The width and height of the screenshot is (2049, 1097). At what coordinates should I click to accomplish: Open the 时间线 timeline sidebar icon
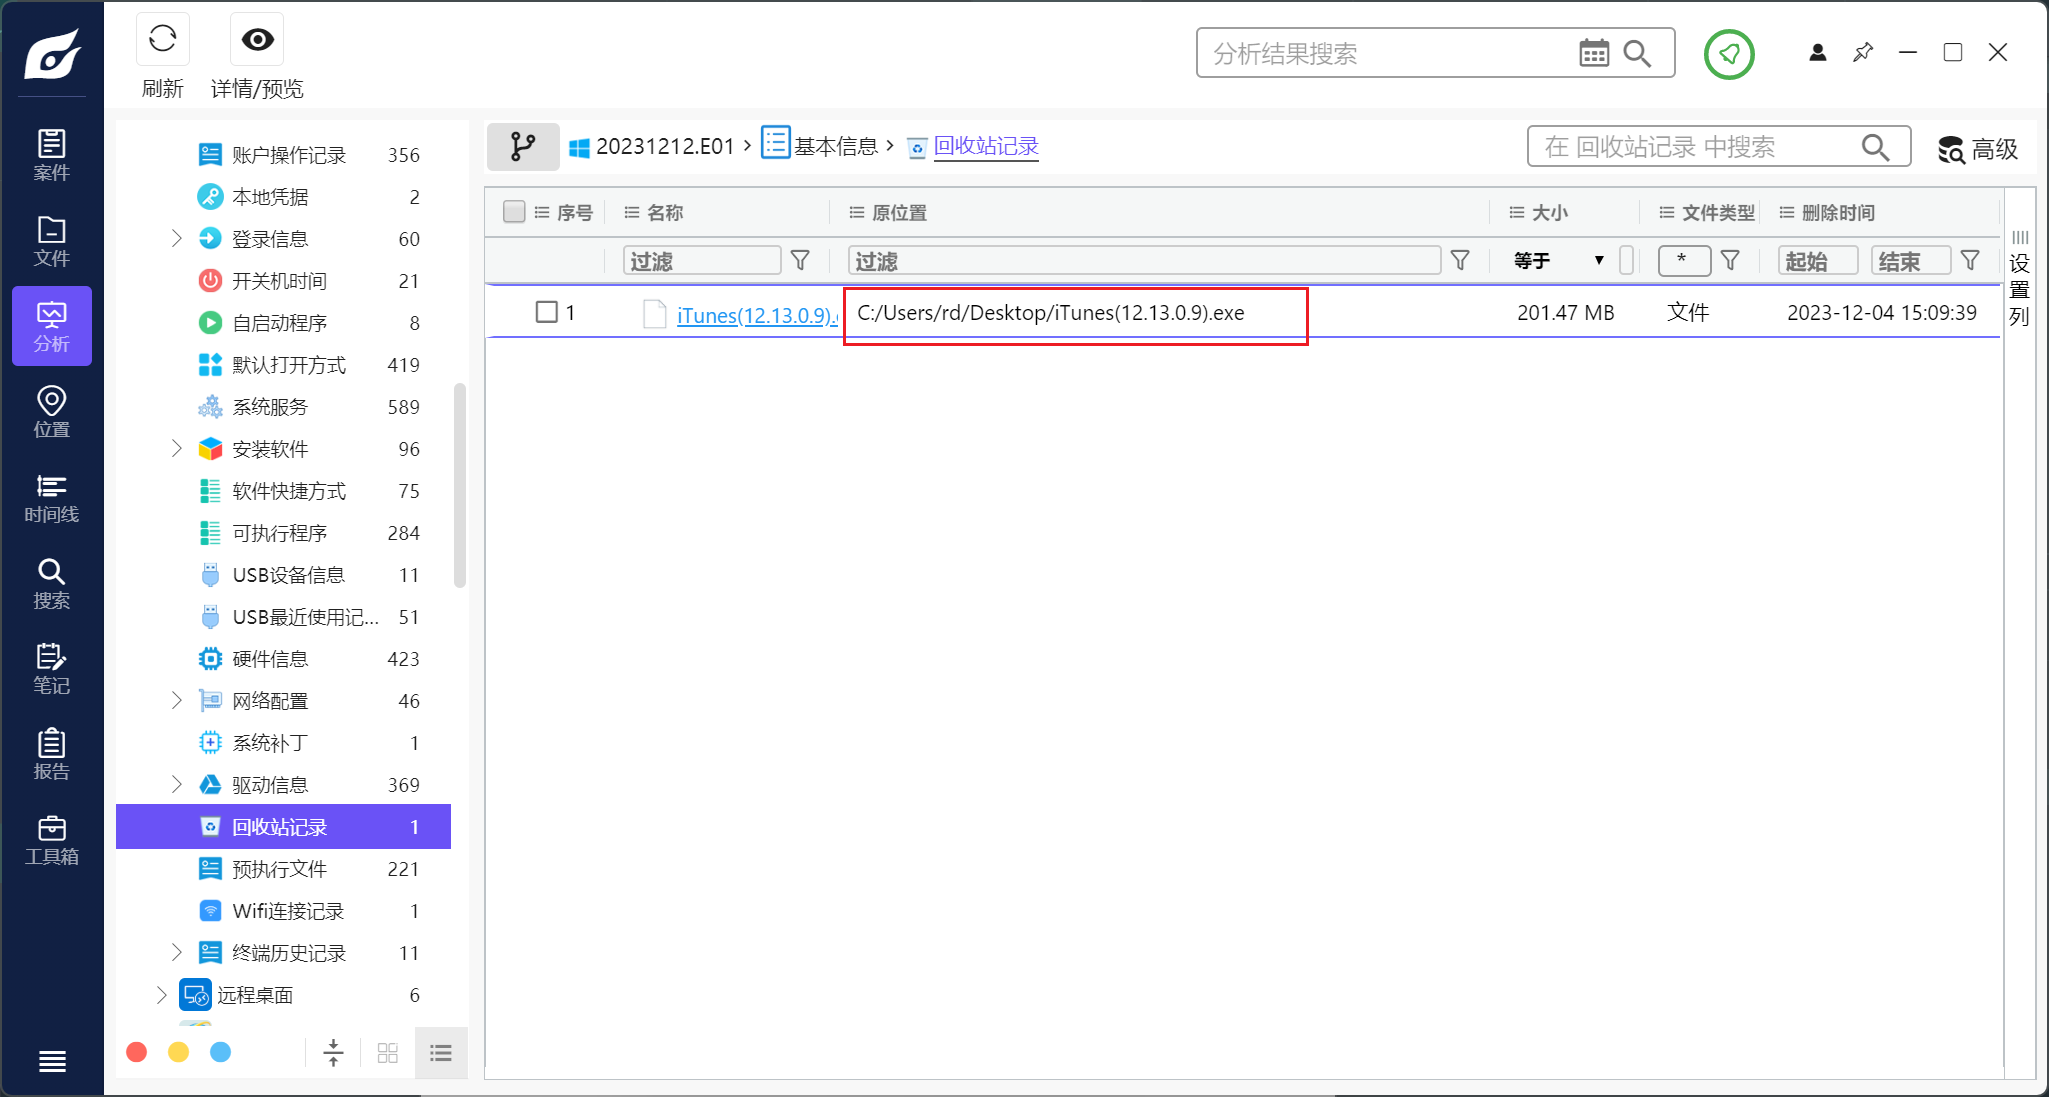coord(52,498)
